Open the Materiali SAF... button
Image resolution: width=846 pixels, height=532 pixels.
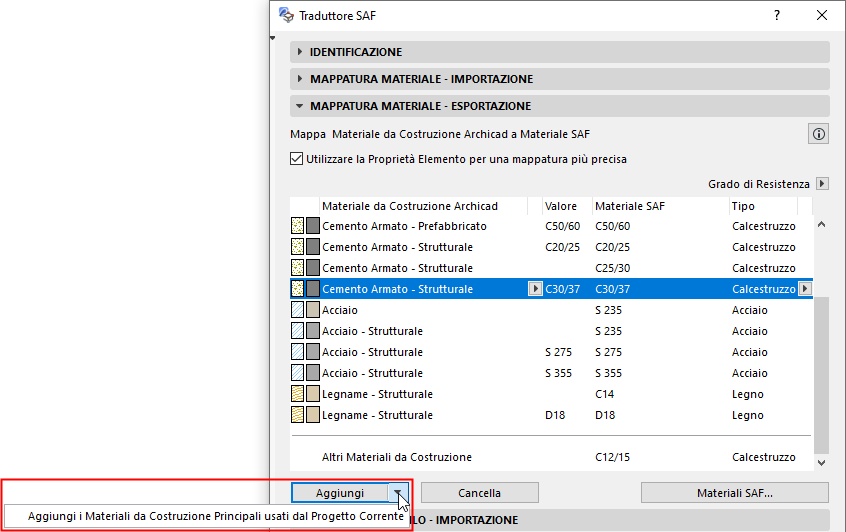[735, 493]
